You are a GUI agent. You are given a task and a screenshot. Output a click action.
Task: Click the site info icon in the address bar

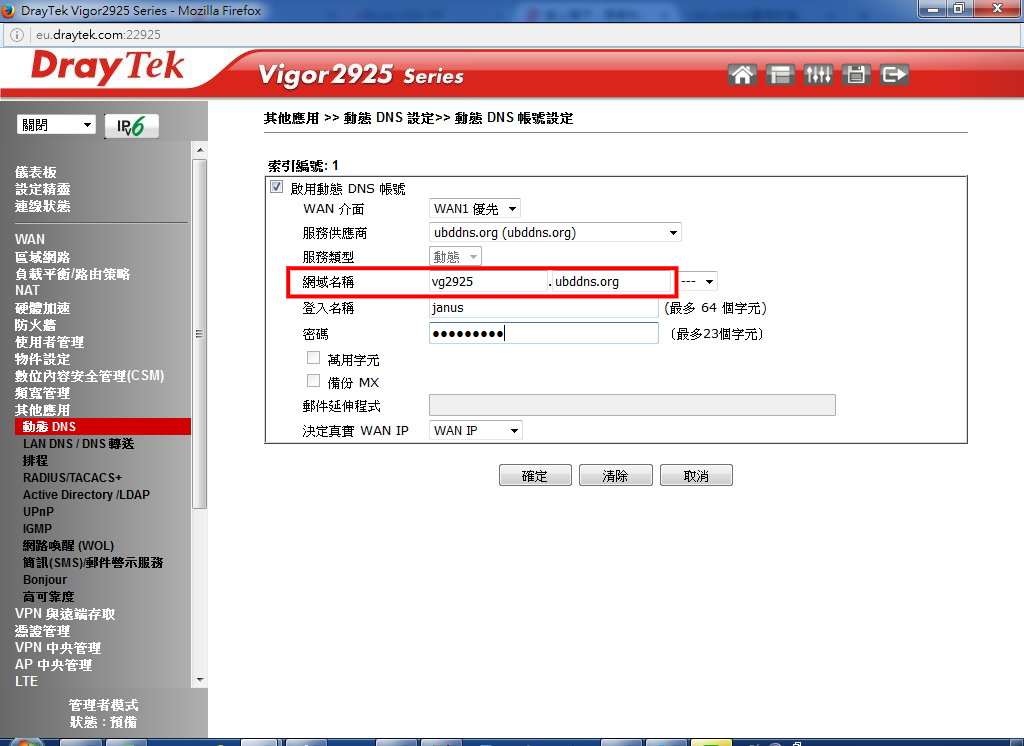click(x=17, y=33)
